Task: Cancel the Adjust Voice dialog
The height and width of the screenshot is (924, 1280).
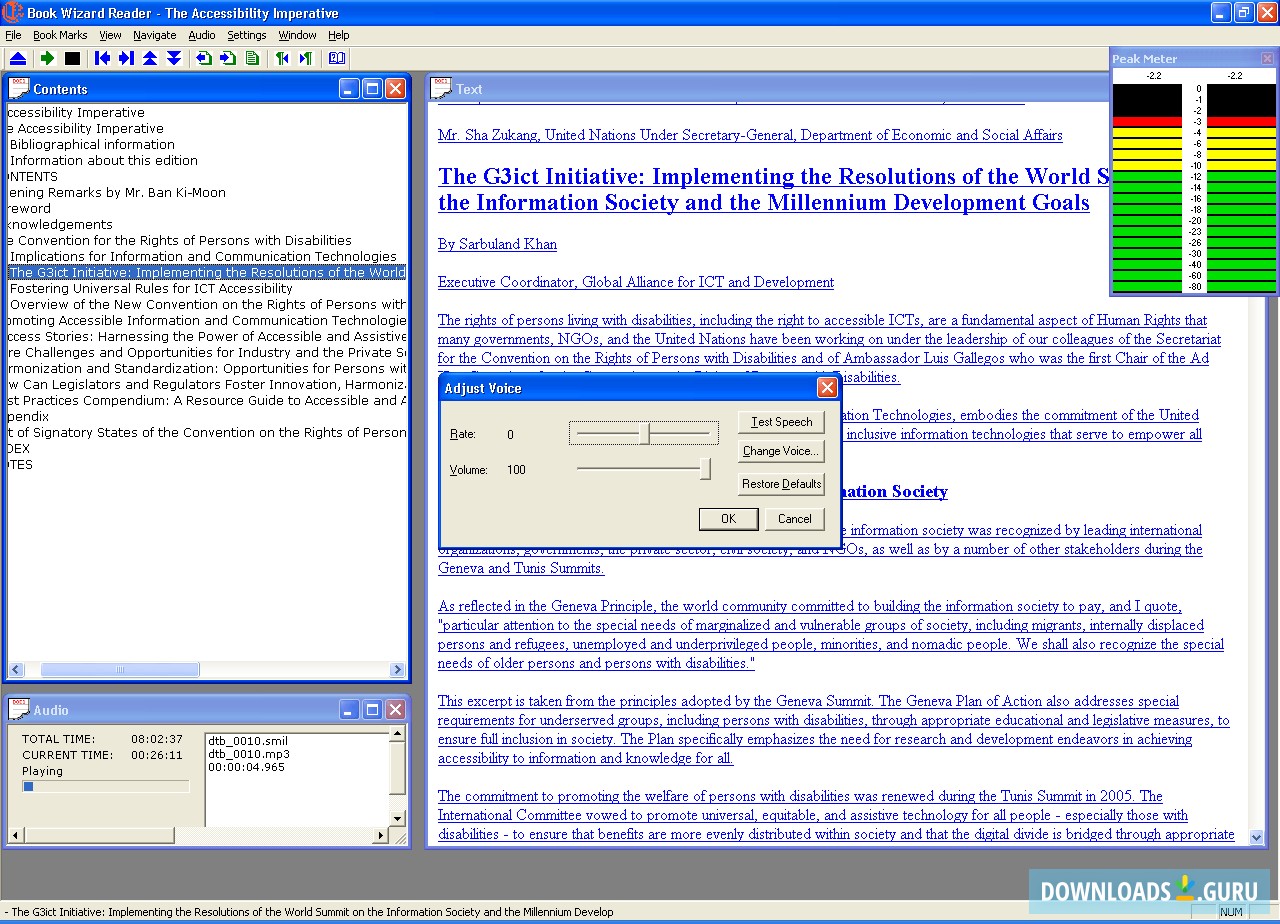Action: (795, 518)
